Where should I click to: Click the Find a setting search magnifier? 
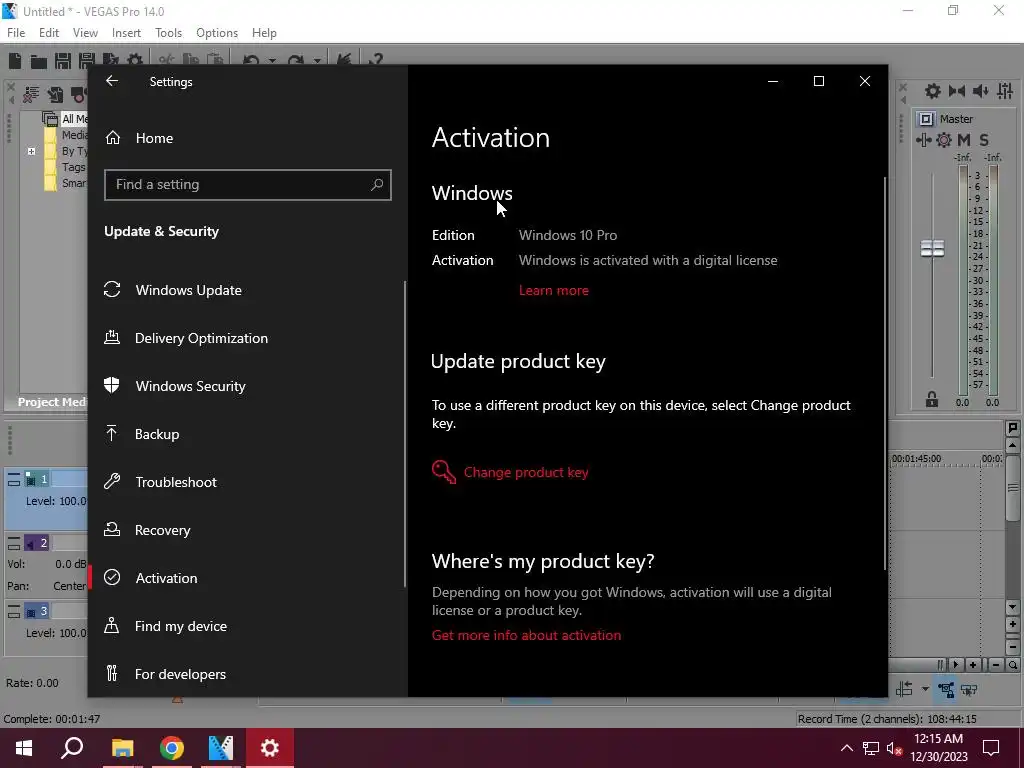377,185
